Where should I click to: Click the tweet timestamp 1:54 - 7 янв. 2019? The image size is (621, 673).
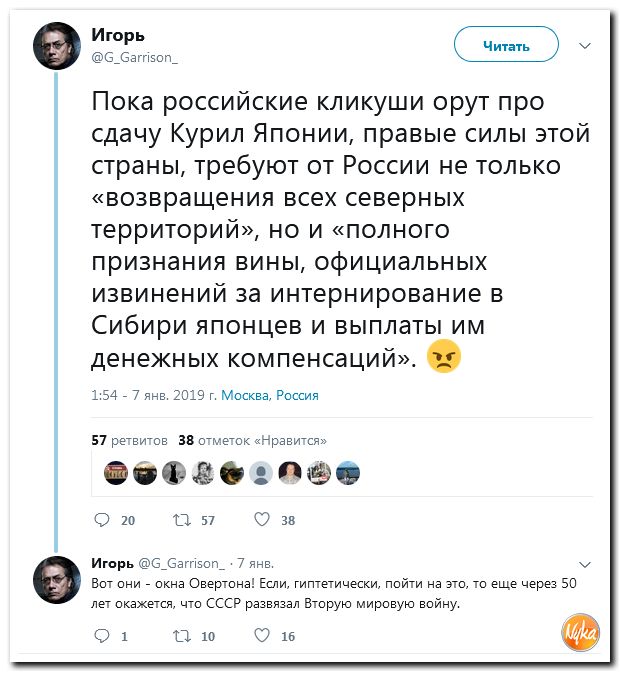click(x=154, y=395)
